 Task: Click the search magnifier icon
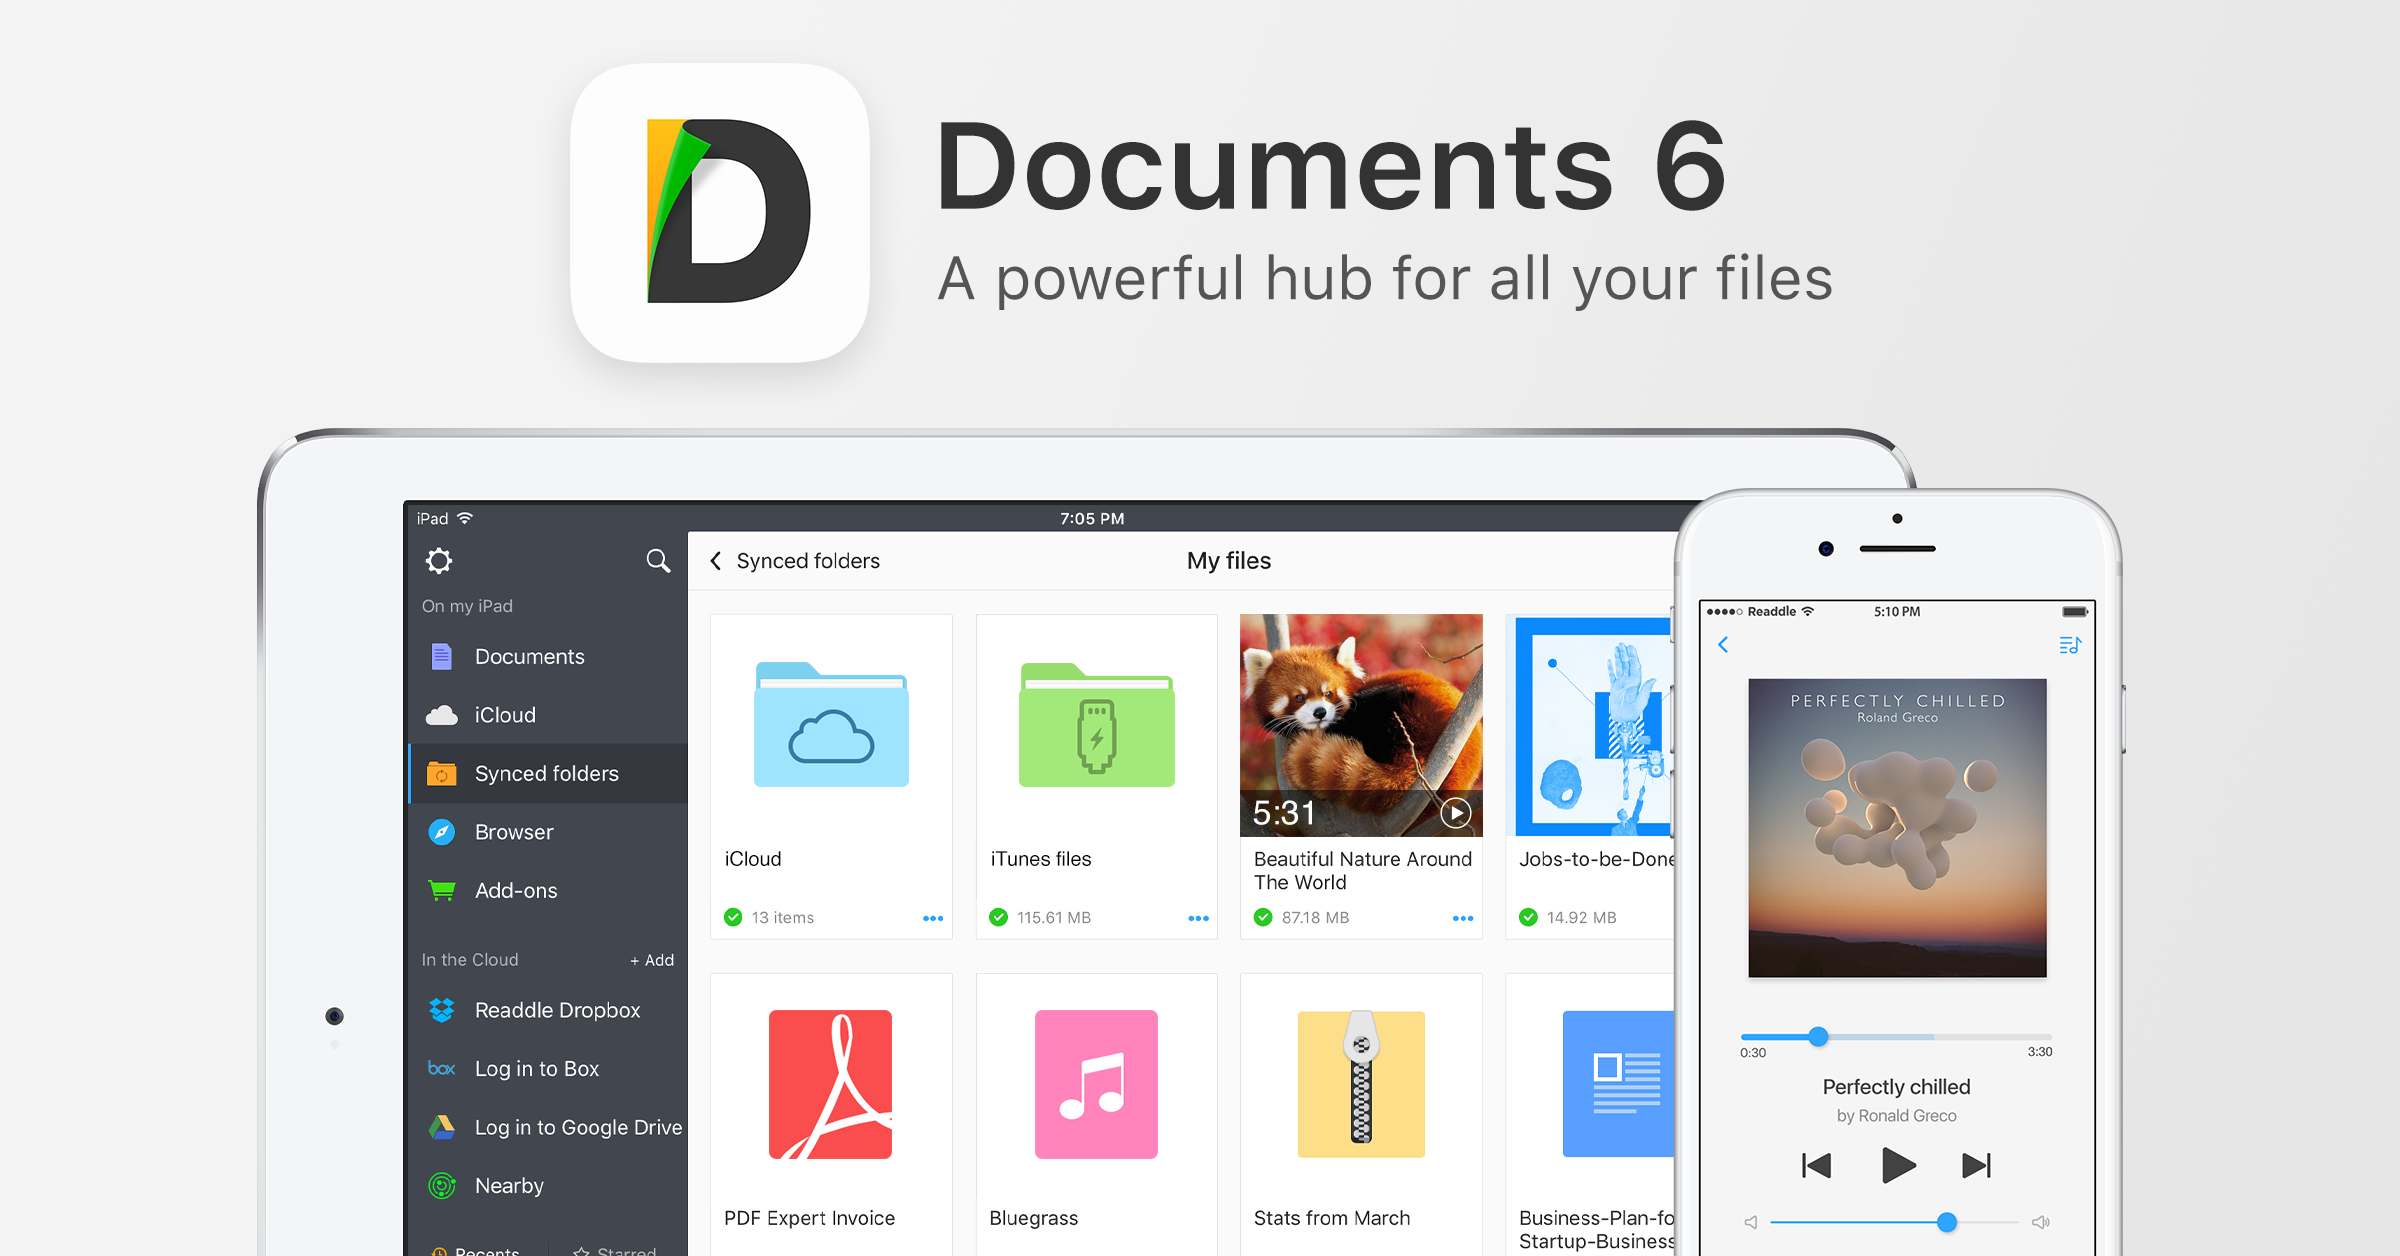pyautogui.click(x=657, y=561)
